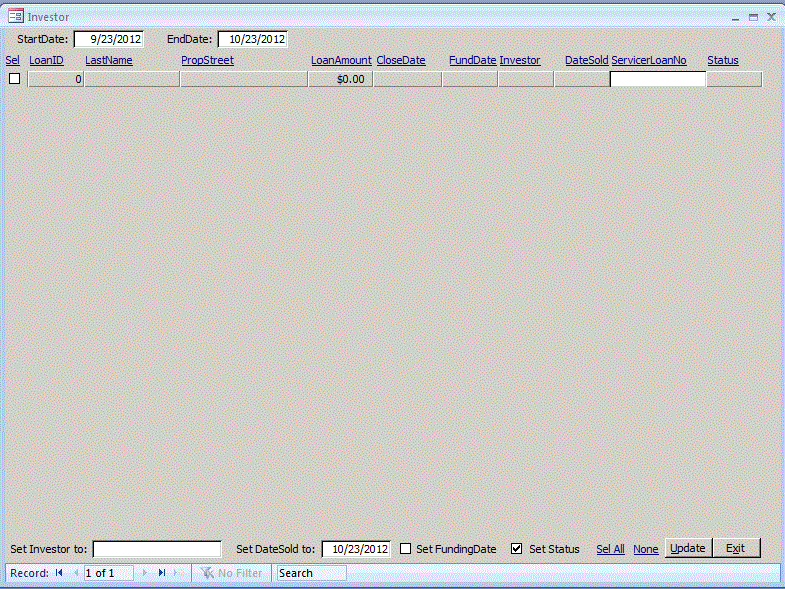This screenshot has width=785, height=589.
Task: Click the Update button
Action: click(x=687, y=548)
